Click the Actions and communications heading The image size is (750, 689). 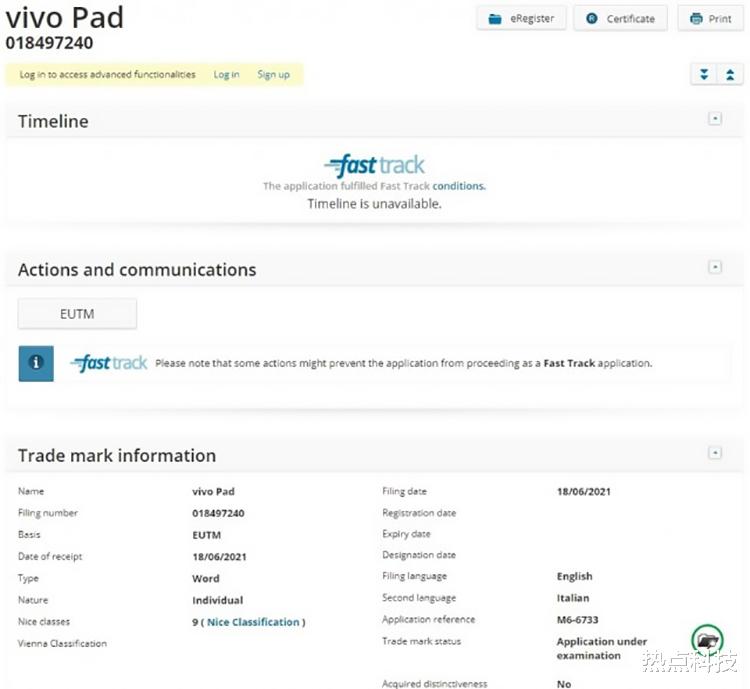coord(137,270)
